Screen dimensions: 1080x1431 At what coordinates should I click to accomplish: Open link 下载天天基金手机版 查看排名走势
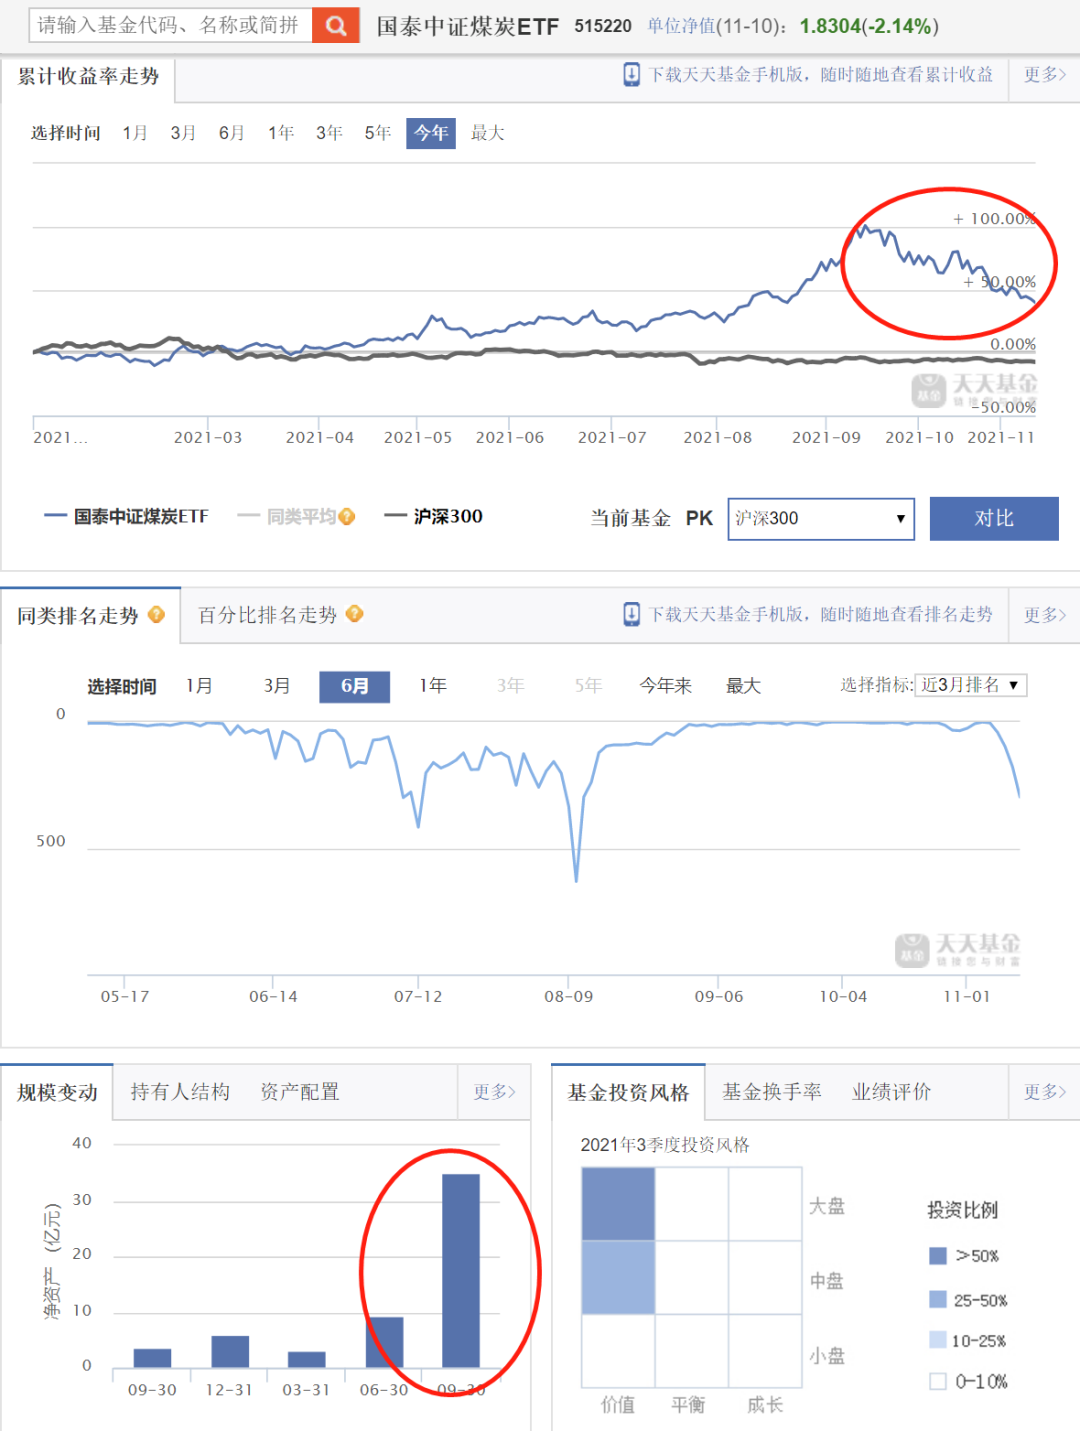[x=821, y=615]
